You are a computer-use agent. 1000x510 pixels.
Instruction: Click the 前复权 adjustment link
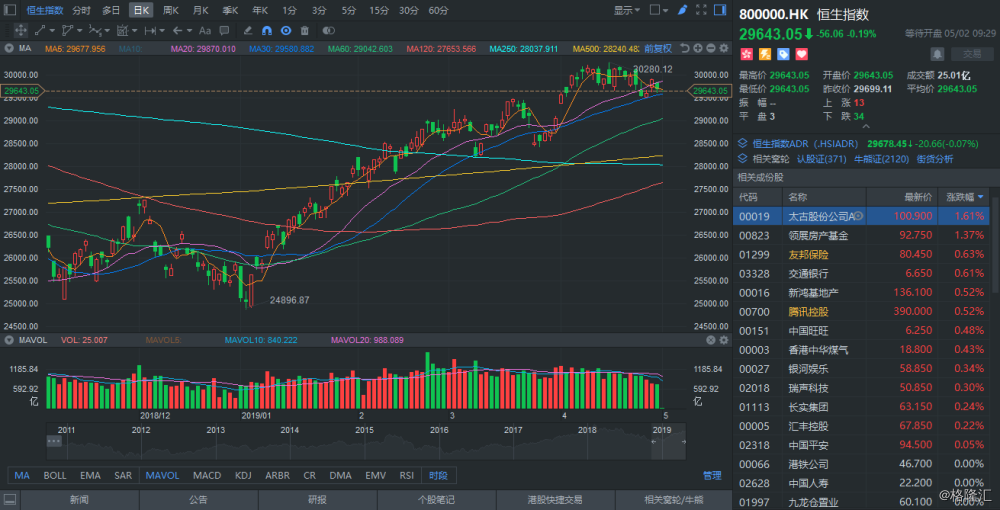[658, 48]
